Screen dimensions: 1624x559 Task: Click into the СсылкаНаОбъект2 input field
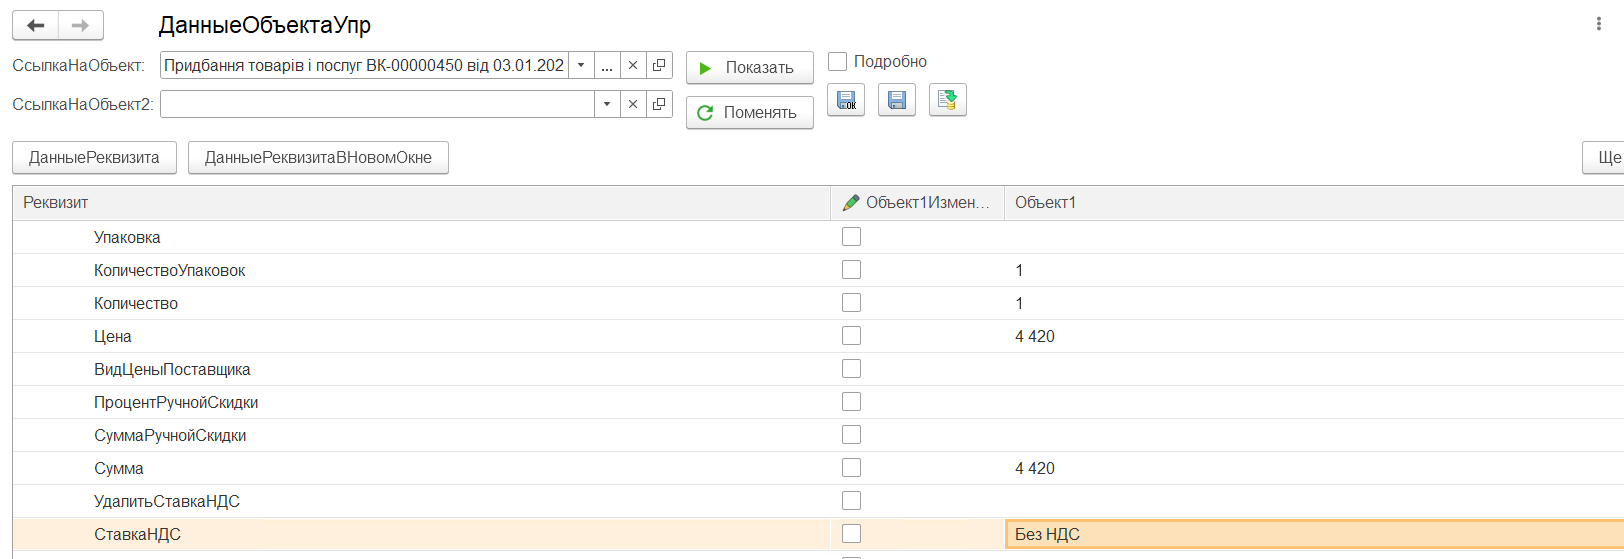pyautogui.click(x=377, y=104)
